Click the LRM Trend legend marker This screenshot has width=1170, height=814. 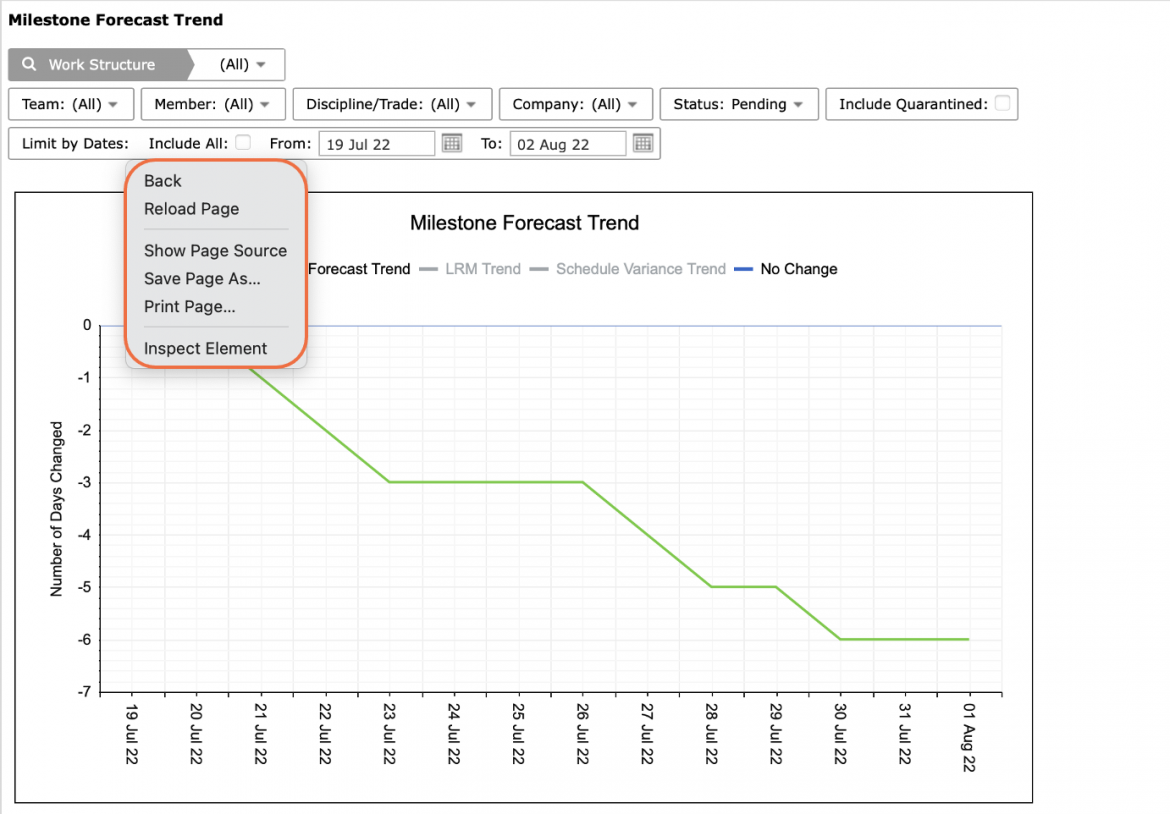coord(428,269)
